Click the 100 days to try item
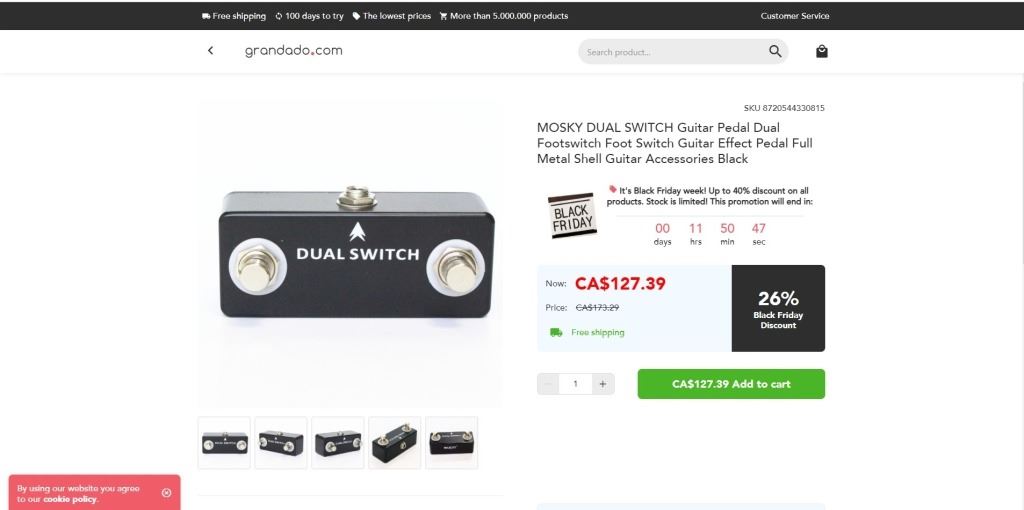 point(309,16)
